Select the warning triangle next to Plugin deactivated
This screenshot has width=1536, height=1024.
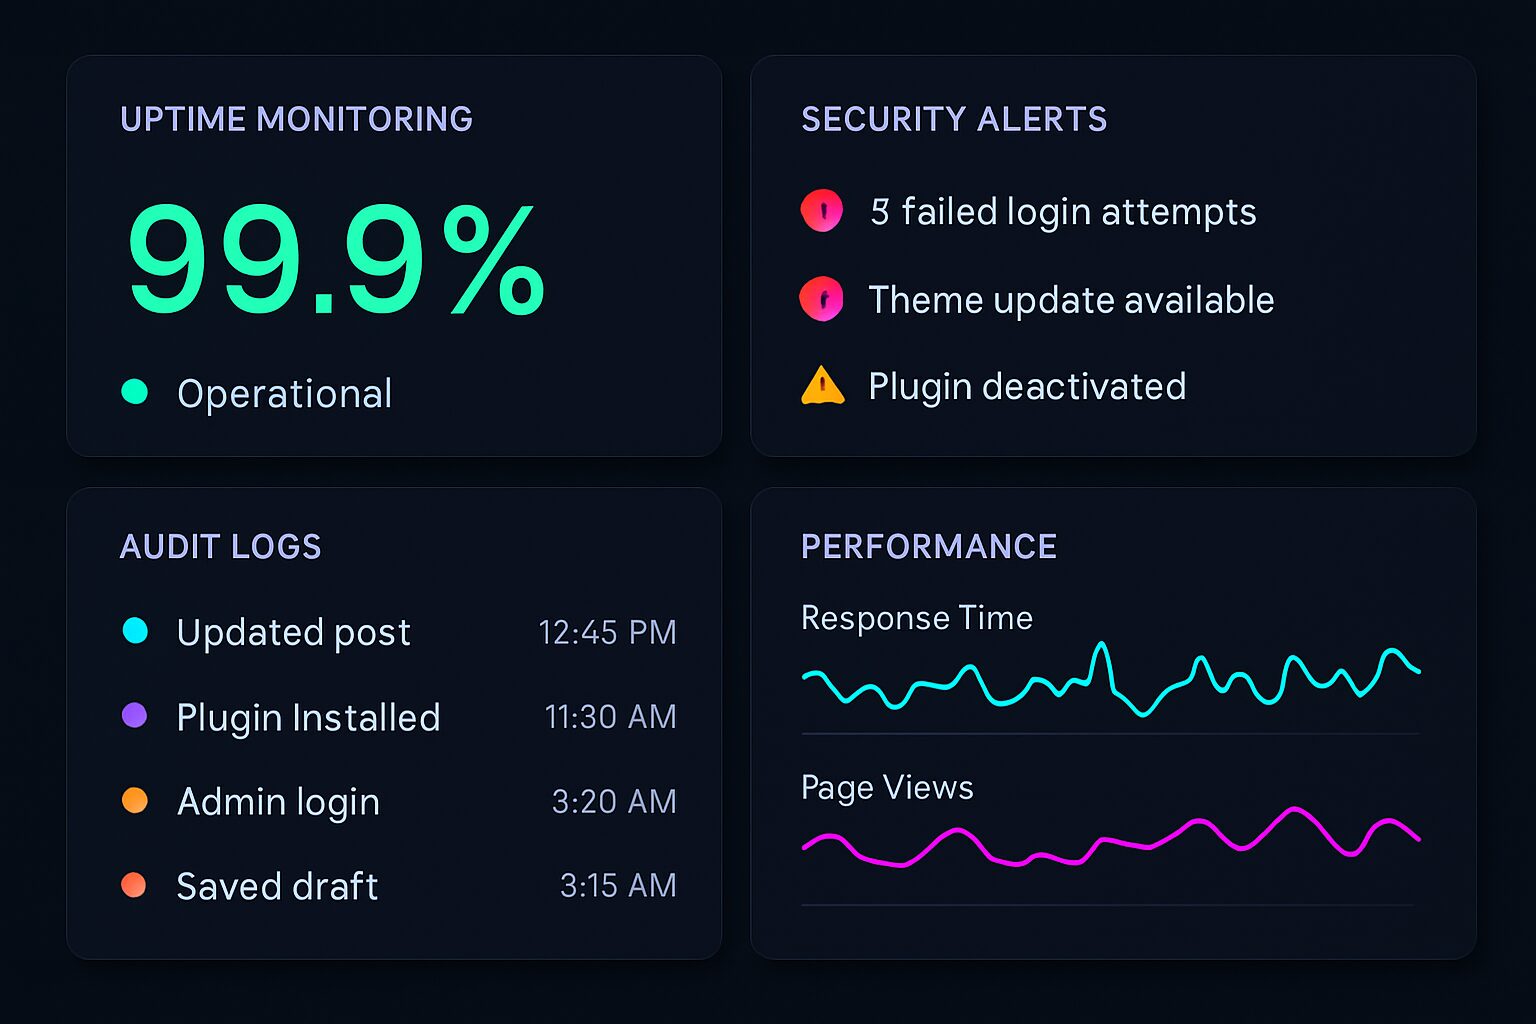820,385
